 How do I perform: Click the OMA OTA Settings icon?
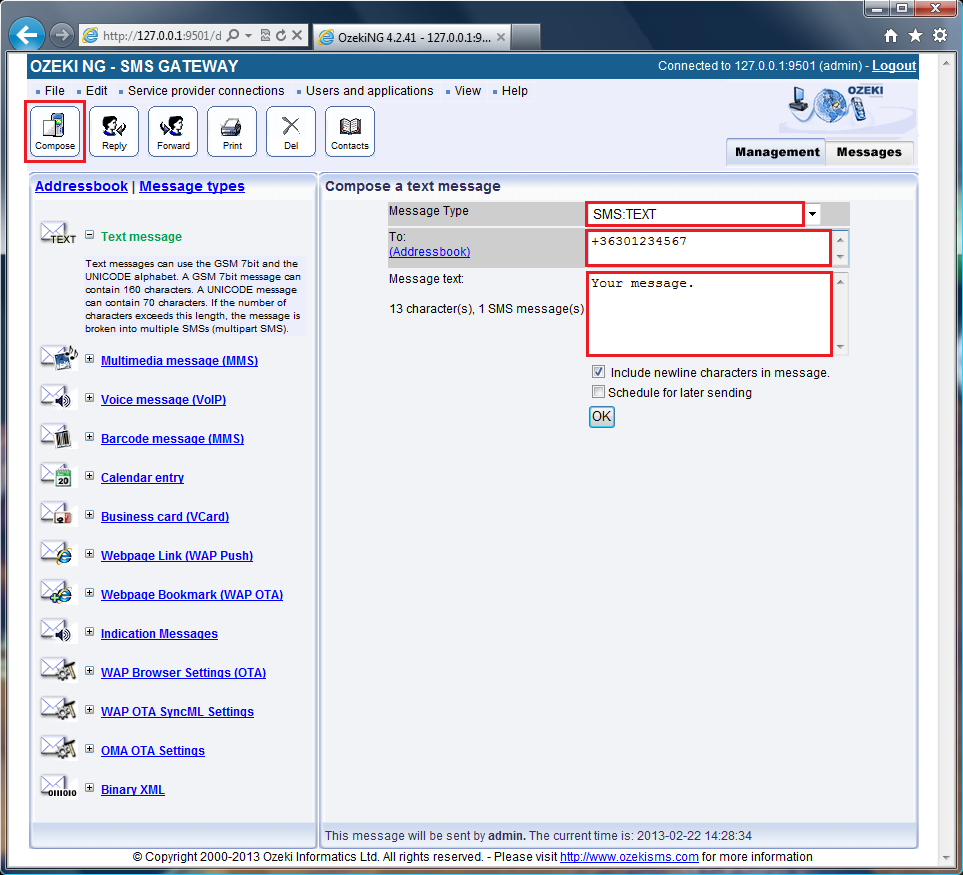point(58,748)
